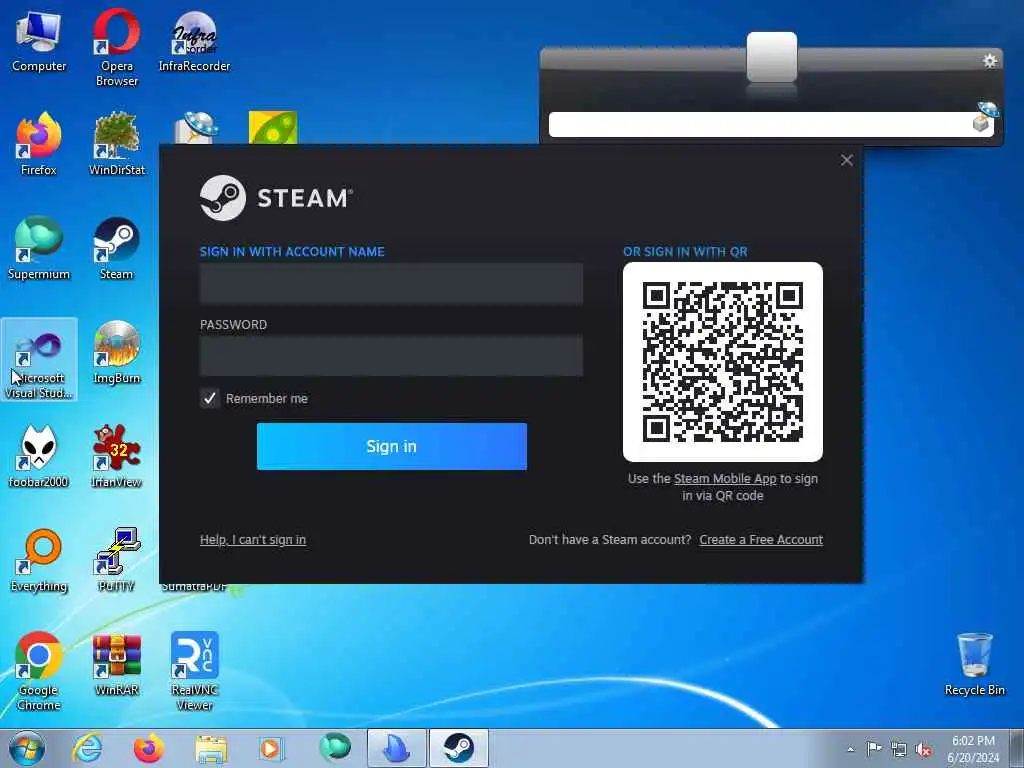The image size is (1024, 768).
Task: Select the WinRAR desktop shortcut
Action: pyautogui.click(x=116, y=665)
